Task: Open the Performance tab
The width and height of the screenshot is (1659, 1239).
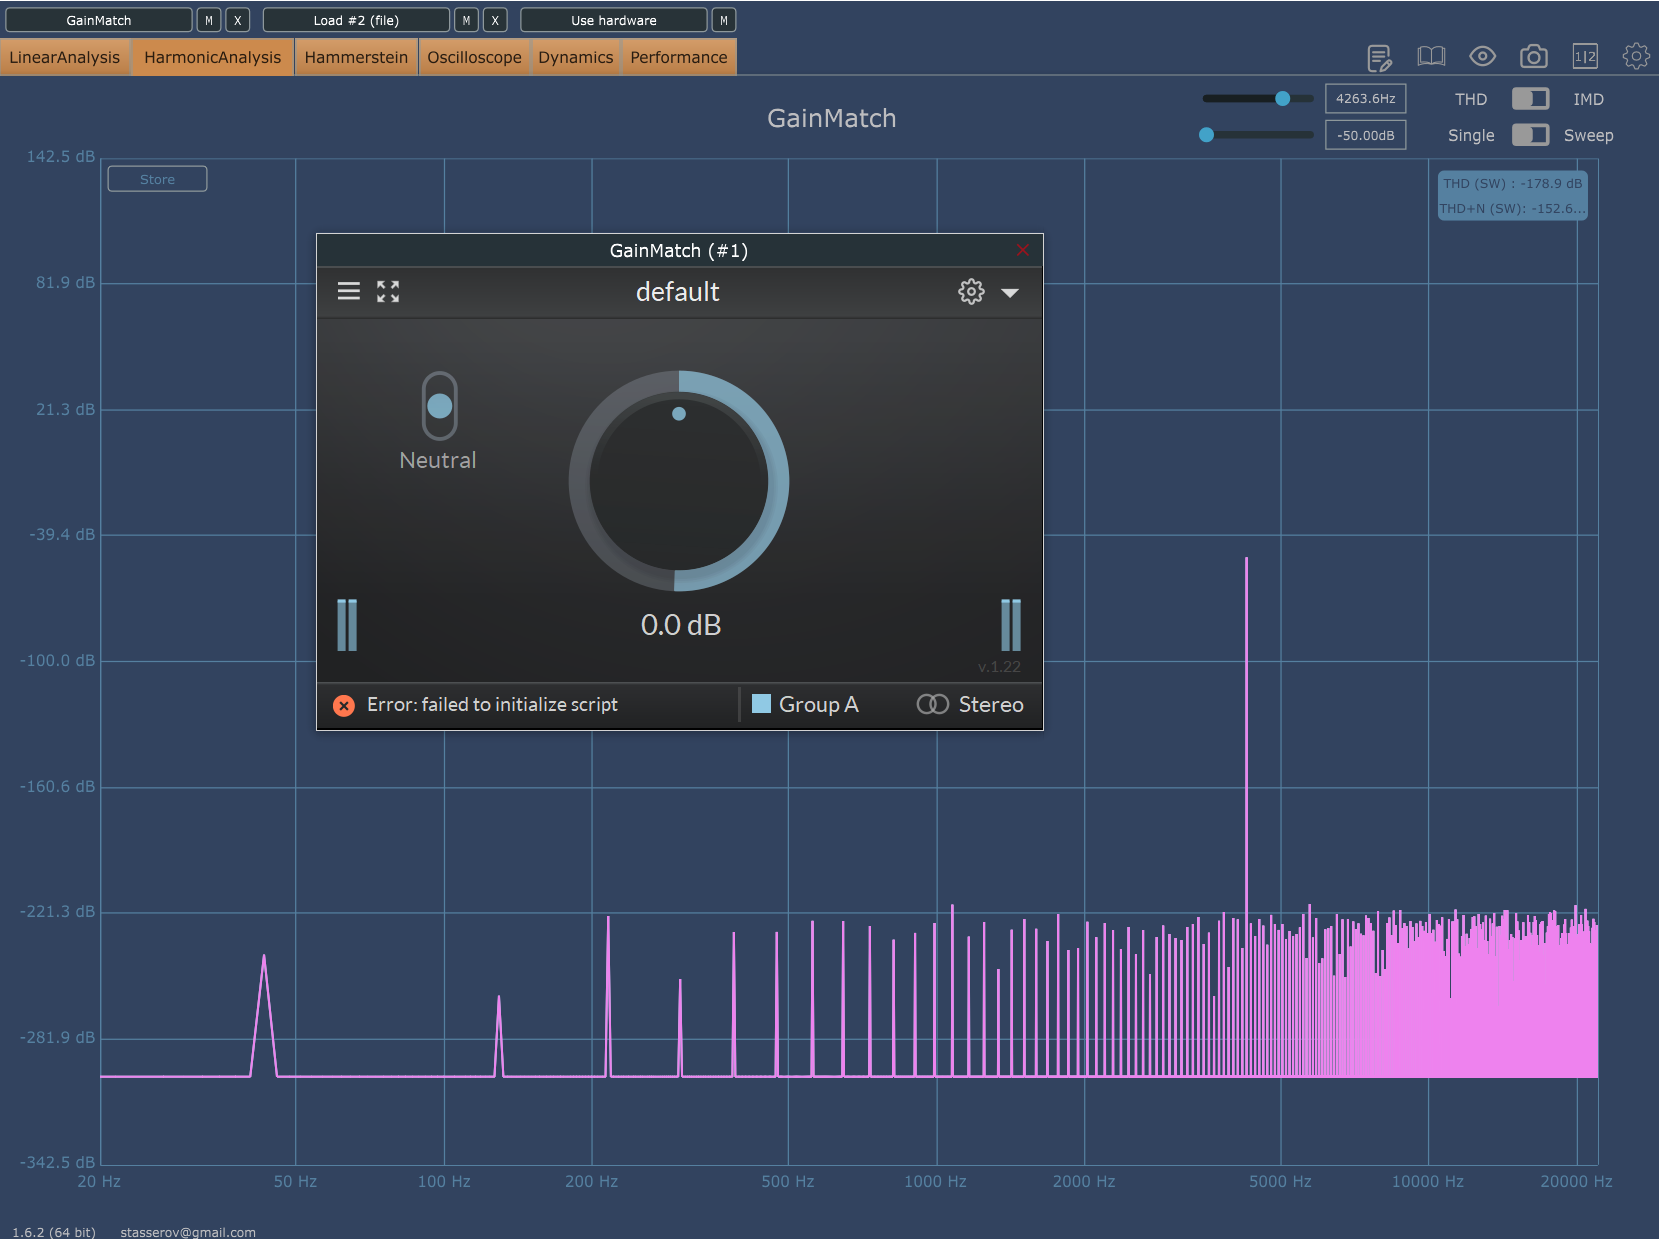Action: (x=679, y=57)
